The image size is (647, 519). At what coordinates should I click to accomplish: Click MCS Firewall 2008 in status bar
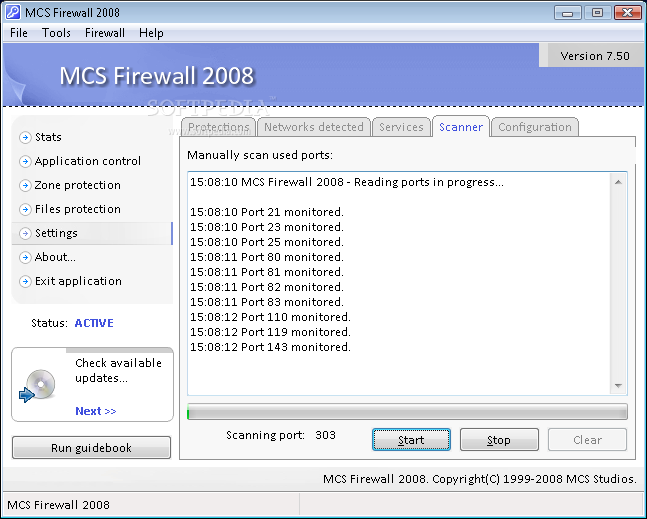point(59,505)
